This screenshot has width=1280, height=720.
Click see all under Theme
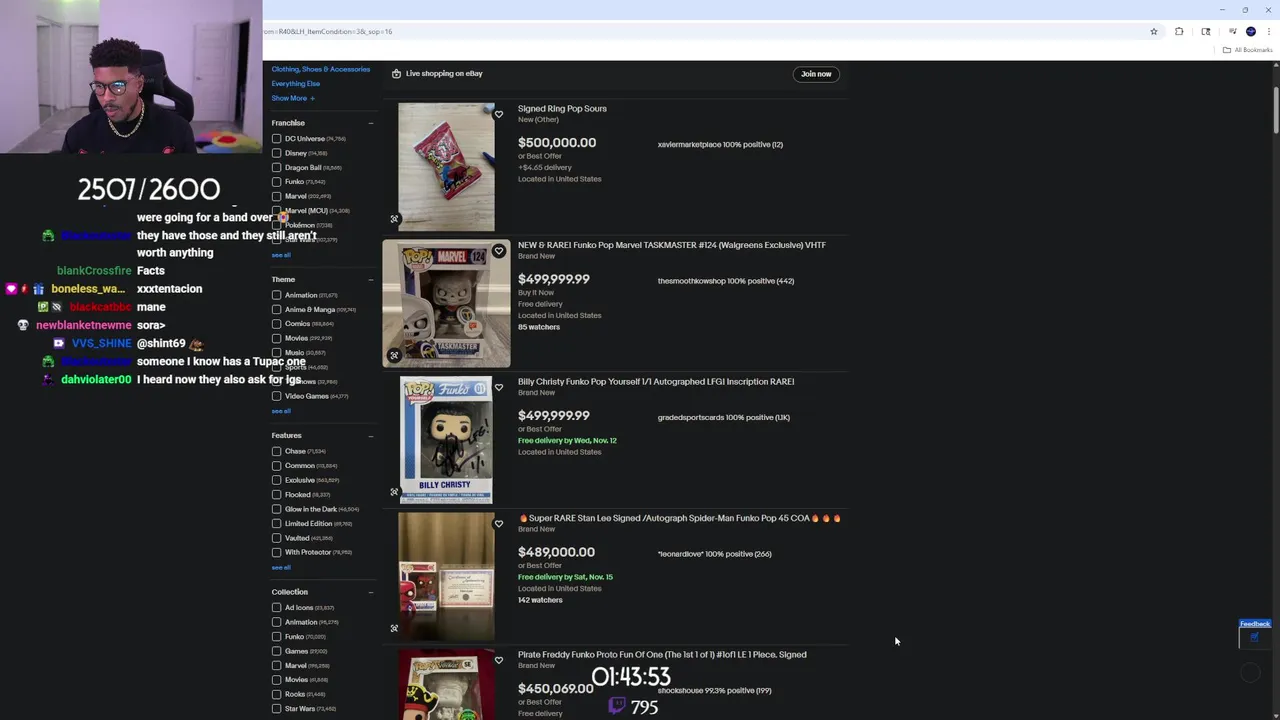(x=281, y=411)
